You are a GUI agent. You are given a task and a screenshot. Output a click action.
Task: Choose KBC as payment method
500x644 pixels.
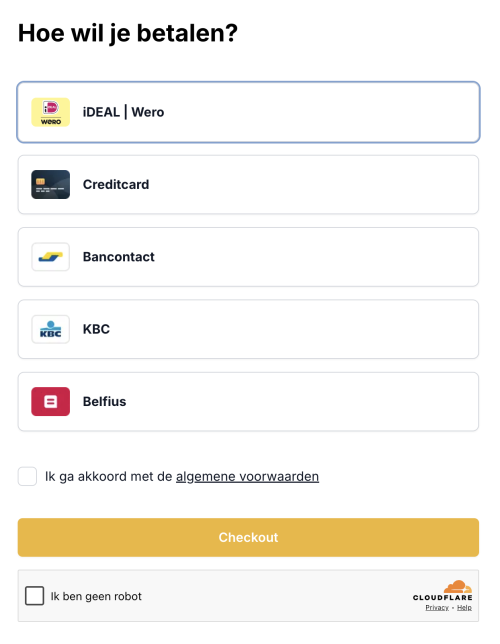click(x=248, y=329)
